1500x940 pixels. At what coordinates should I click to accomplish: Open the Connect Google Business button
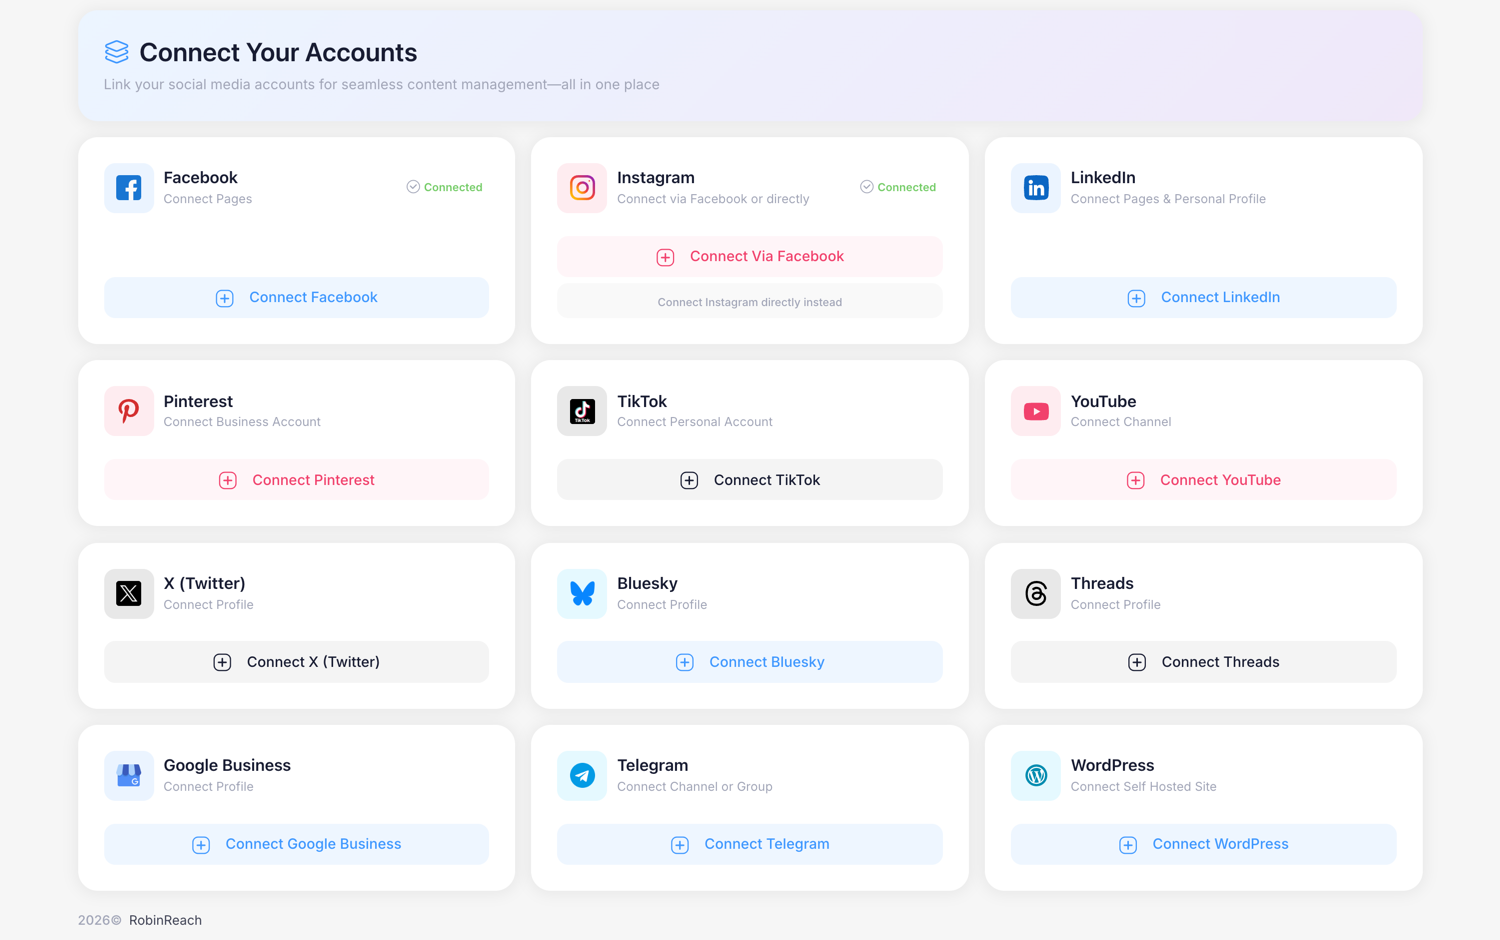[x=297, y=845]
